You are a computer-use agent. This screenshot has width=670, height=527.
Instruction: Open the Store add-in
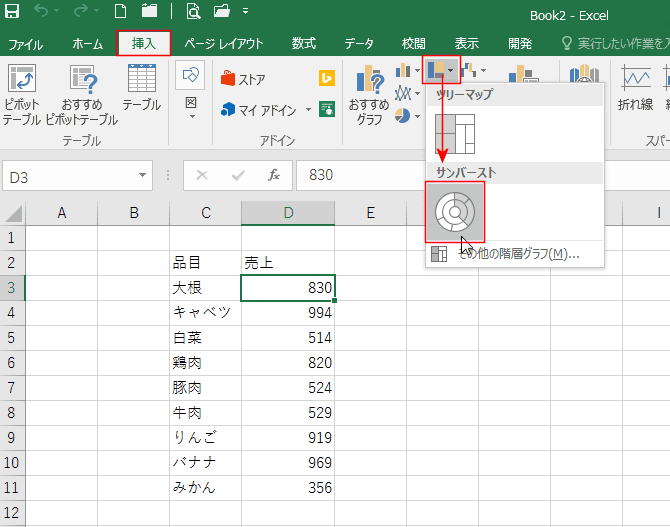click(243, 79)
